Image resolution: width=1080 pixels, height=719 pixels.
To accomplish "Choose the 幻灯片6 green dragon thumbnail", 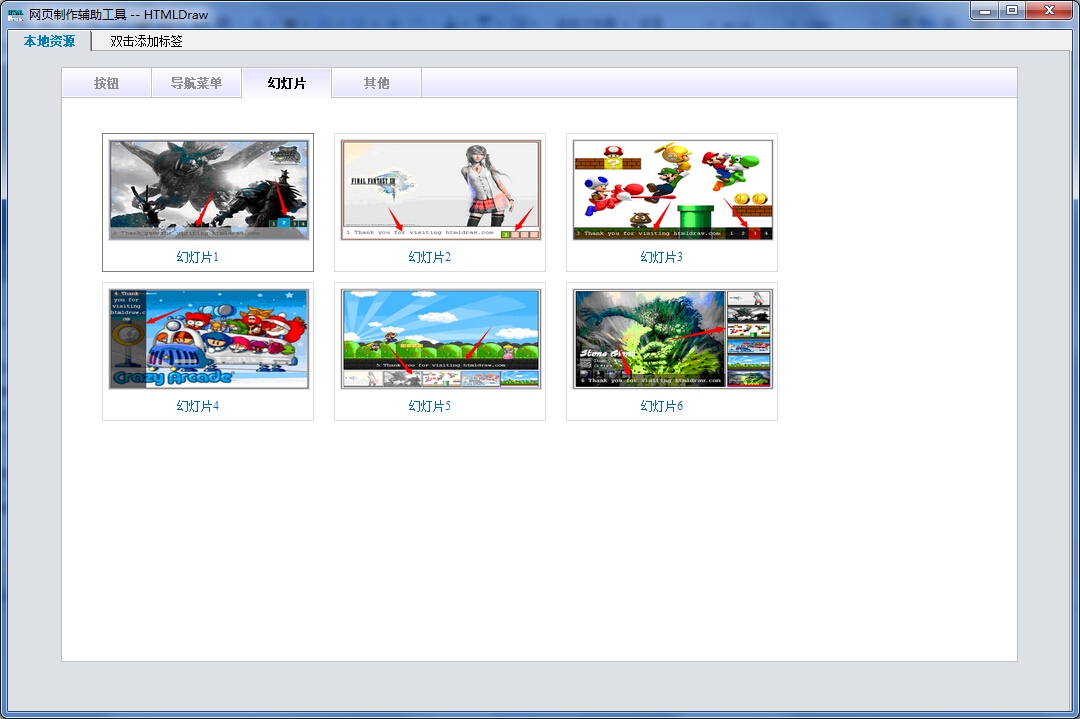I will (x=672, y=339).
